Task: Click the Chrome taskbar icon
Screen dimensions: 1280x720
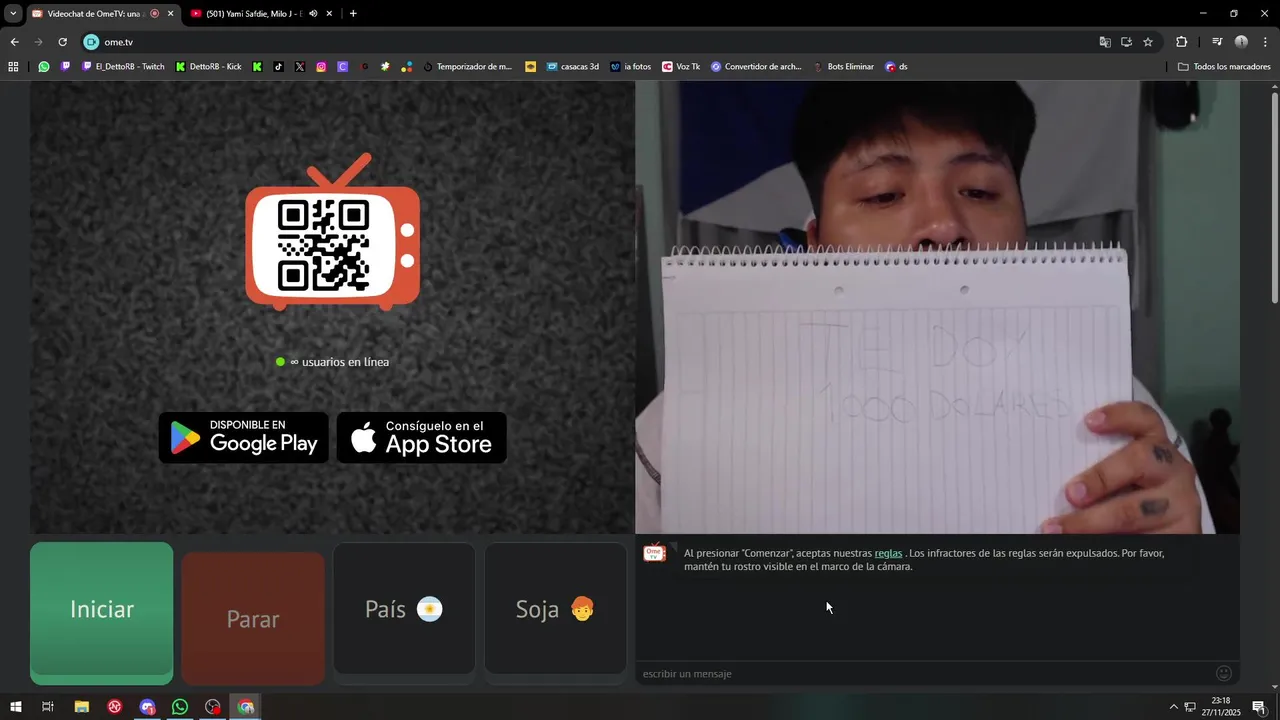Action: [x=246, y=707]
